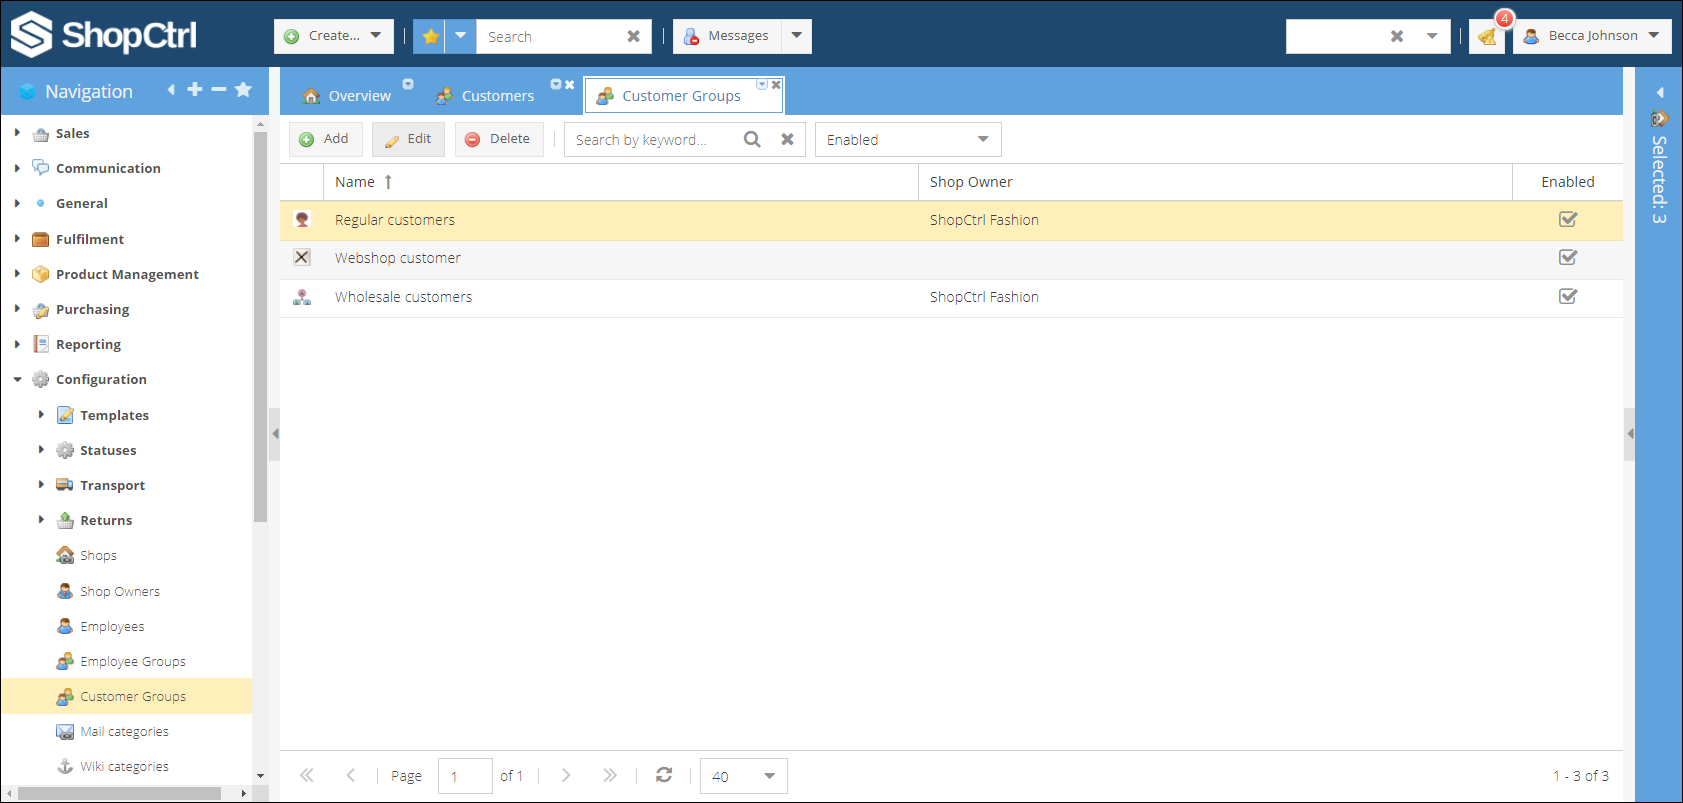Click the favorites star icon in the top bar

(430, 36)
